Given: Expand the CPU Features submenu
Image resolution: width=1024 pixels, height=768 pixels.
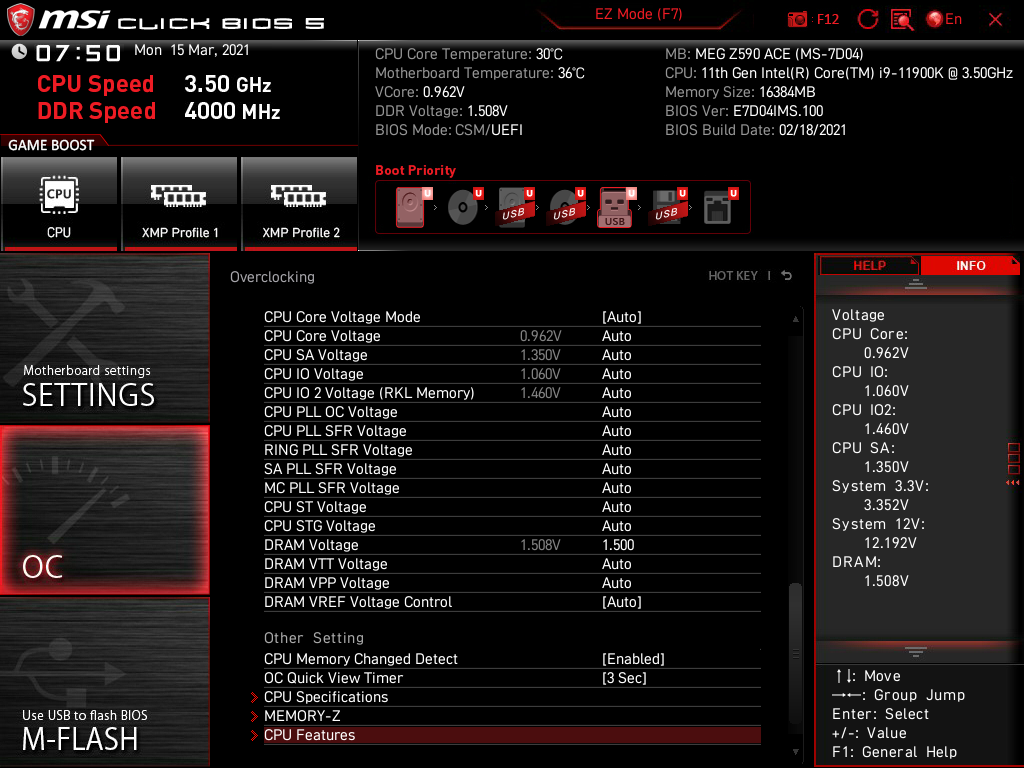Looking at the screenshot, I should [310, 735].
